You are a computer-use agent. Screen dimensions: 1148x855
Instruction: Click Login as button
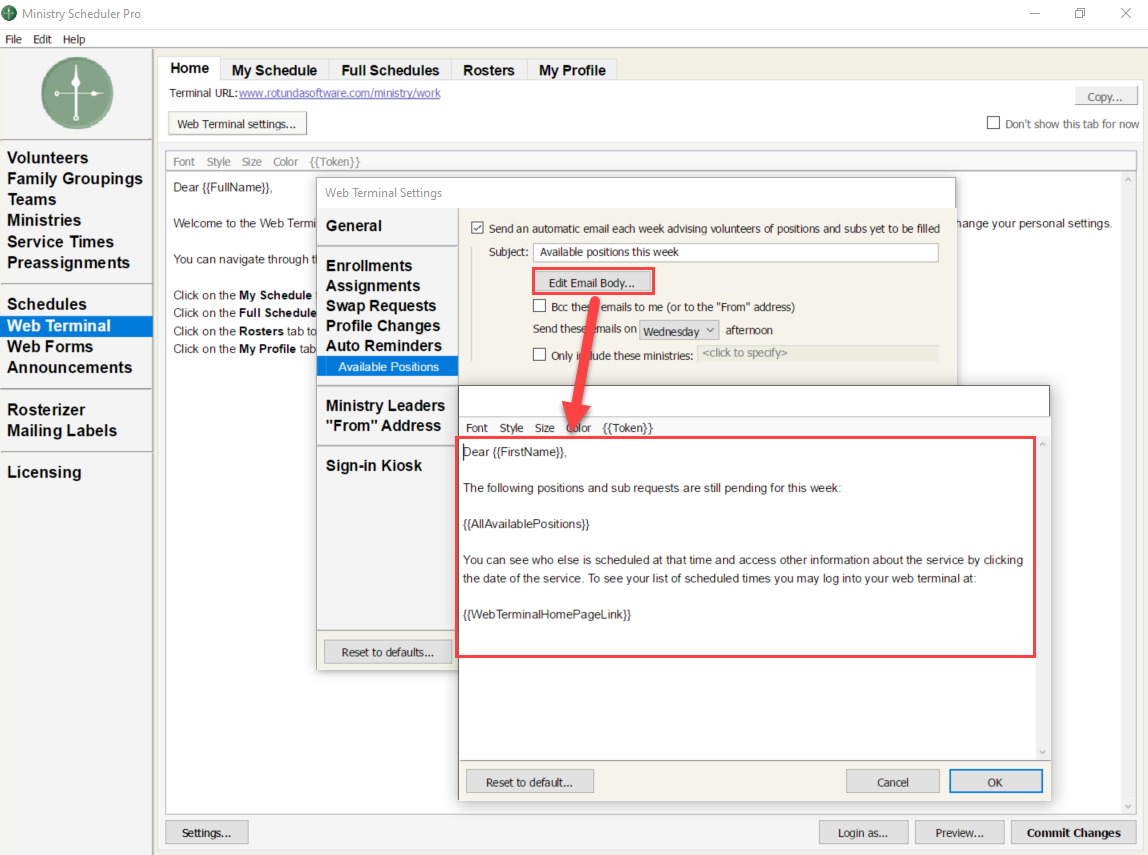(863, 832)
